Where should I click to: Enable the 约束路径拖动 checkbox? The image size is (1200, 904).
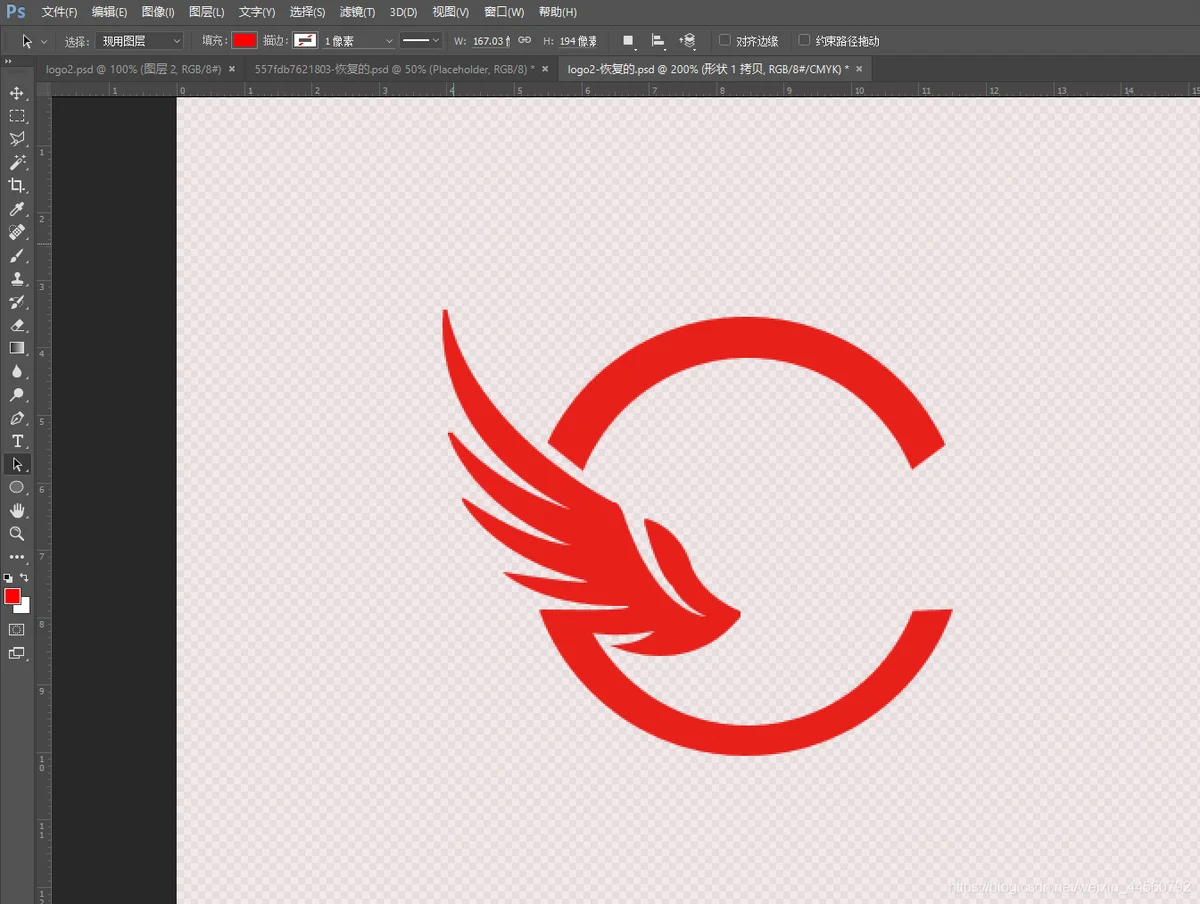[804, 41]
